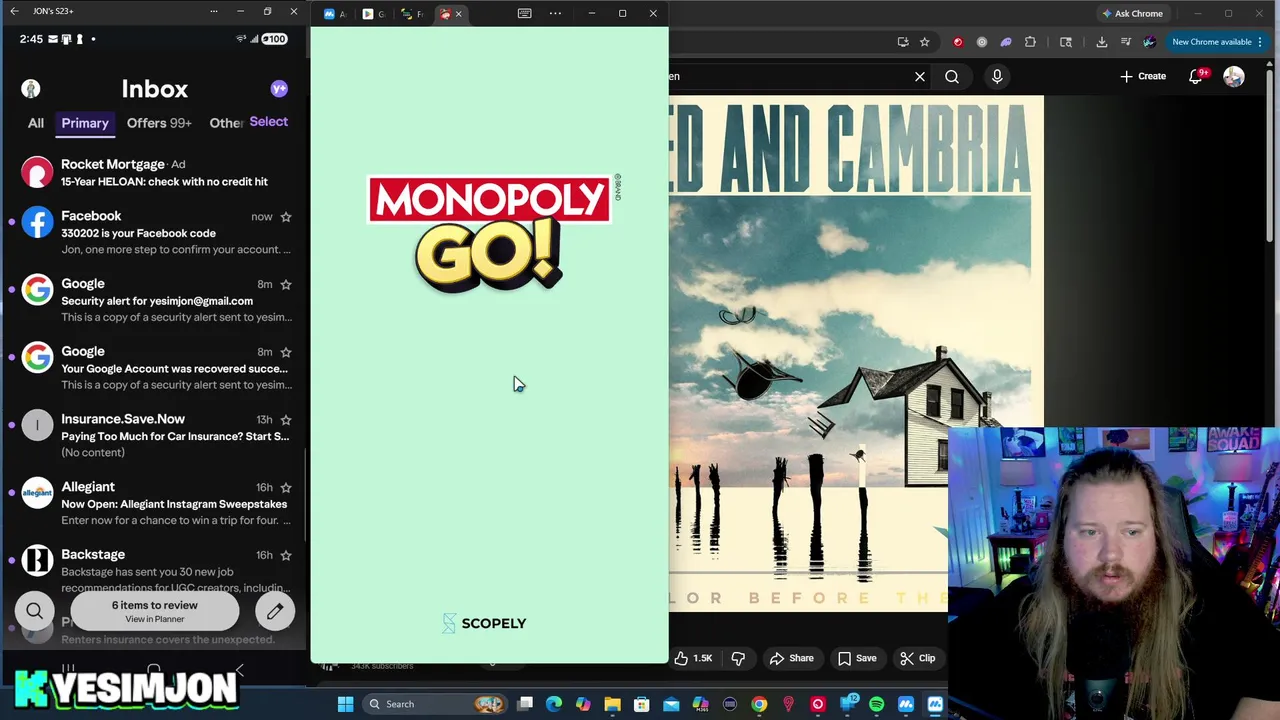Viewport: 1280px width, 720px height.
Task: Star the Insurance.Save.Now email
Action: point(286,420)
